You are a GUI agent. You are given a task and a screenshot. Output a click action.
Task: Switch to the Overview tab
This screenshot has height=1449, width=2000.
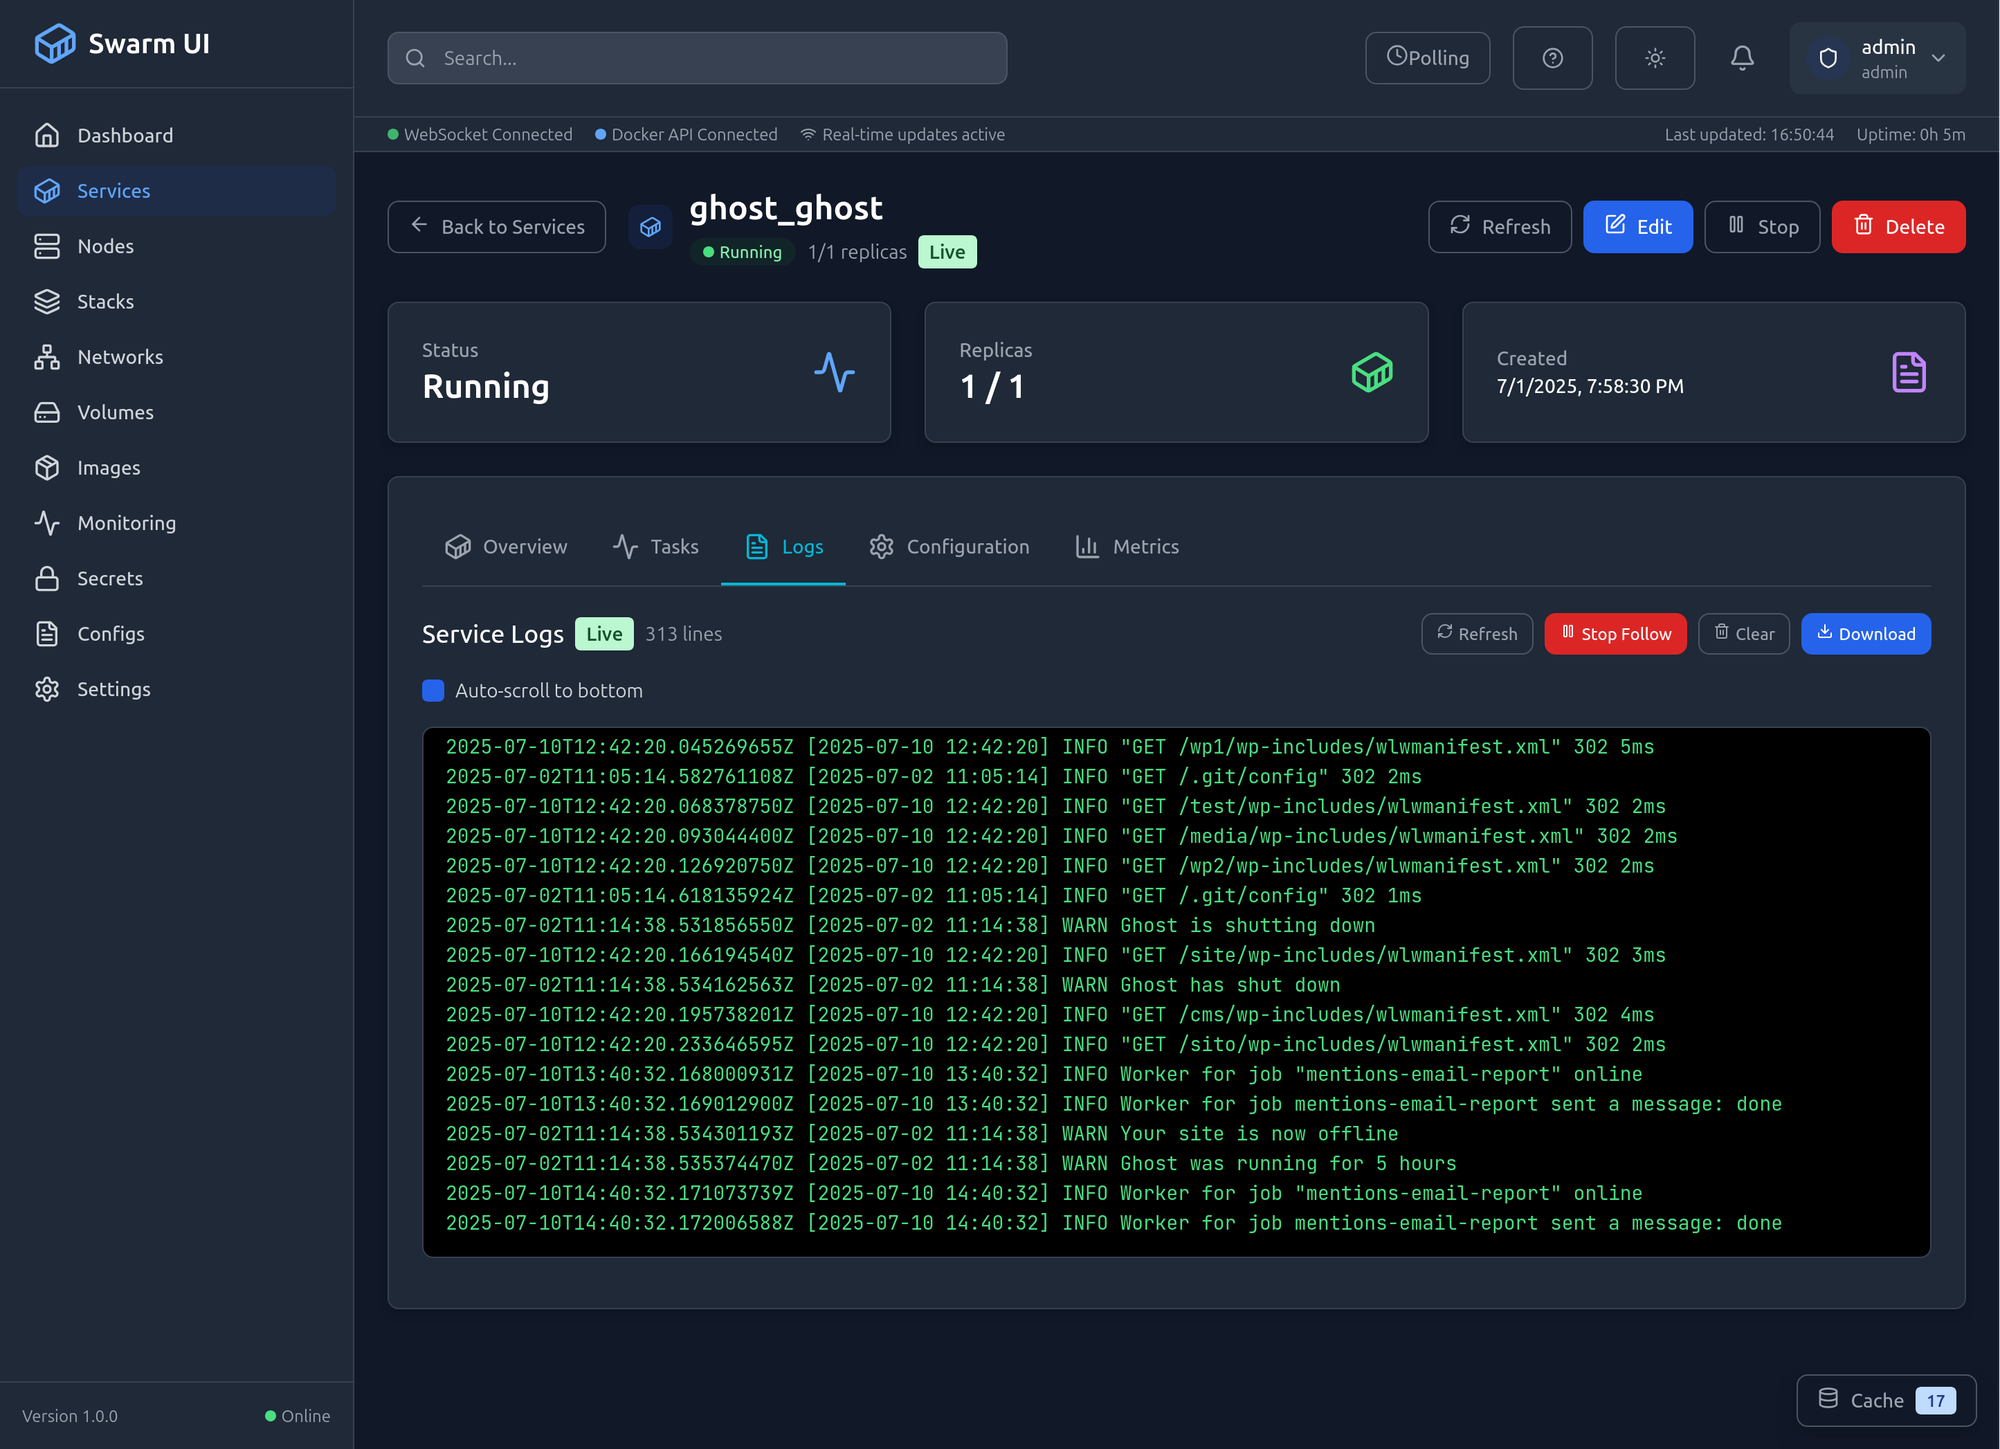pyautogui.click(x=506, y=547)
